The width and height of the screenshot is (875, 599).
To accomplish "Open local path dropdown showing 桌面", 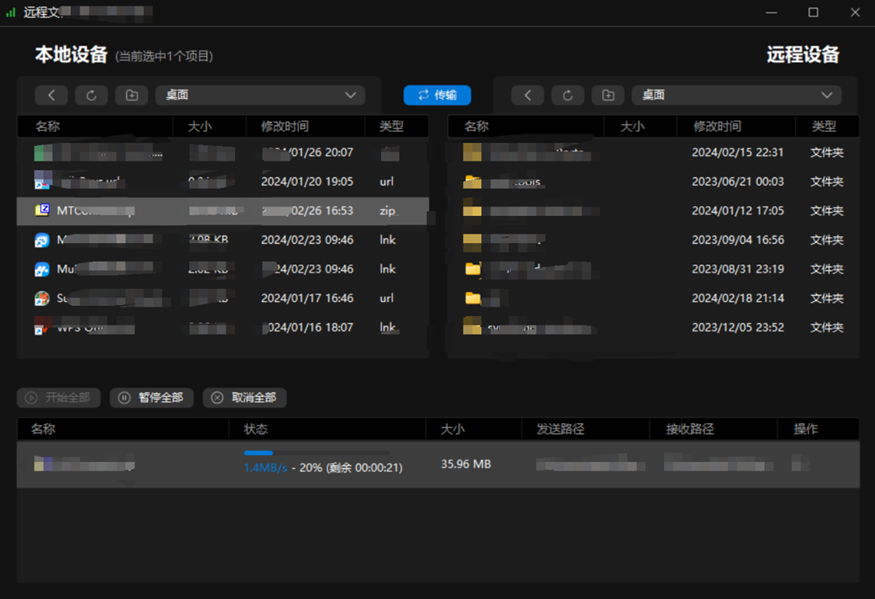I will point(260,95).
